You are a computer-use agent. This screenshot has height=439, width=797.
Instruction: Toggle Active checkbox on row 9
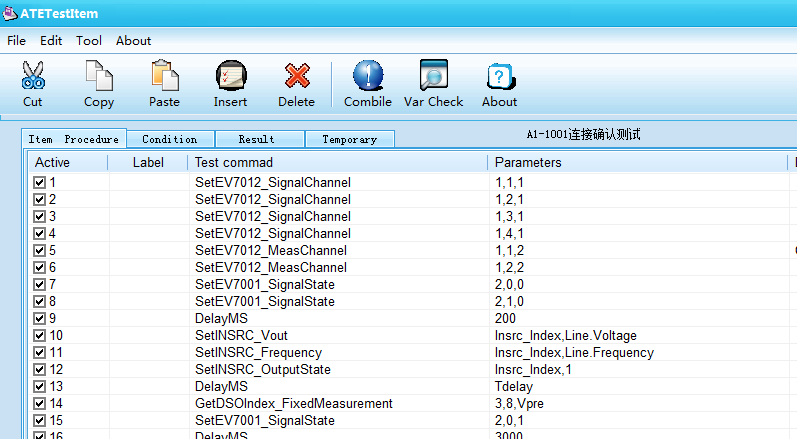[40, 319]
